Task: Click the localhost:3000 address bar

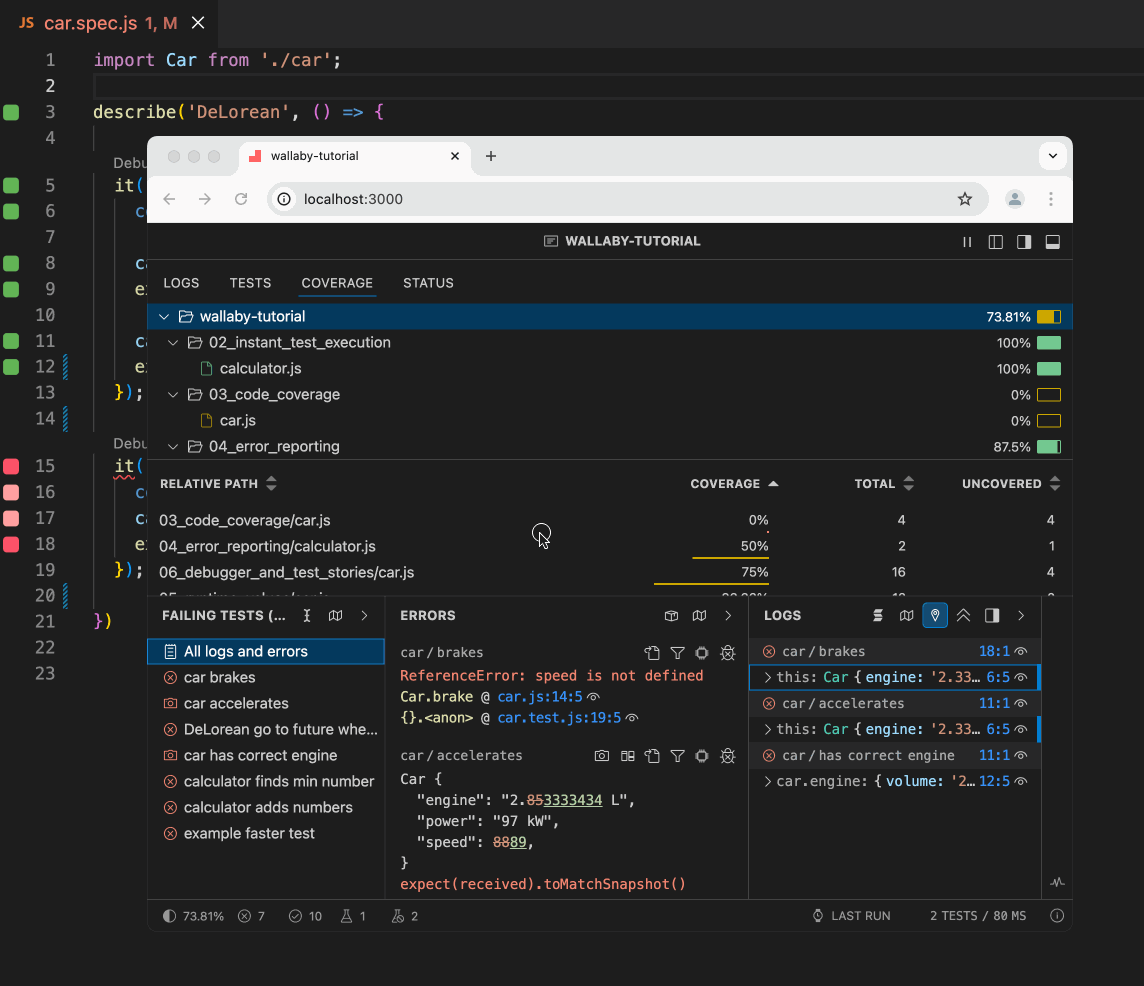Action: (627, 199)
